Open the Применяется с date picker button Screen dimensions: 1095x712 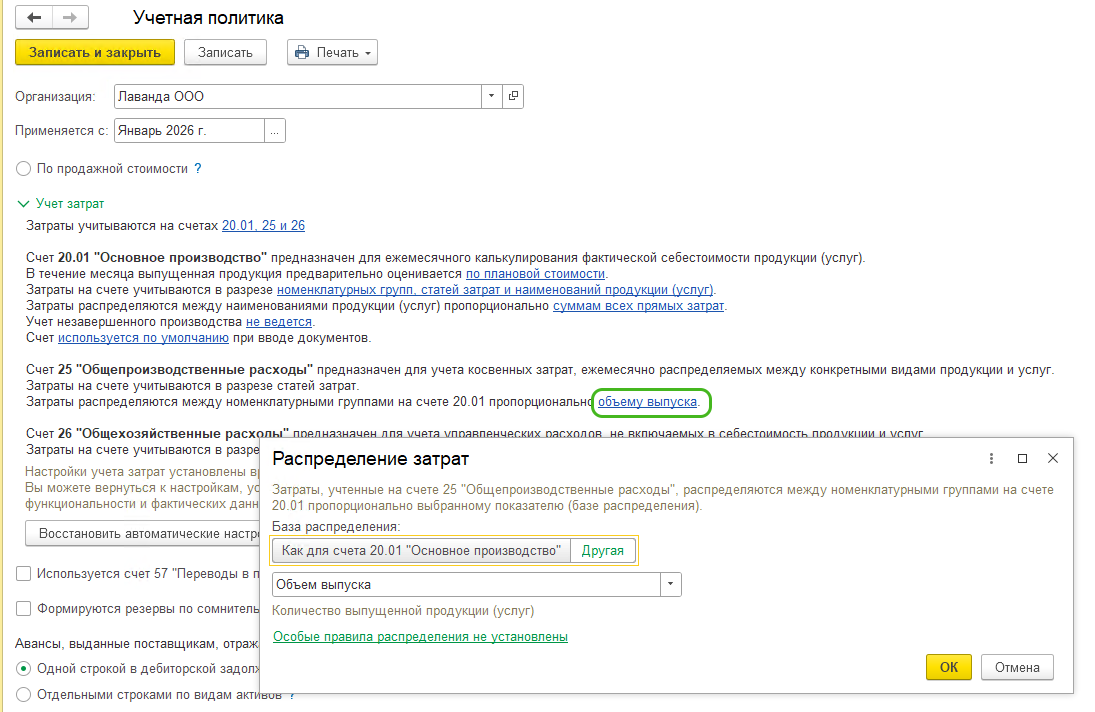275,131
